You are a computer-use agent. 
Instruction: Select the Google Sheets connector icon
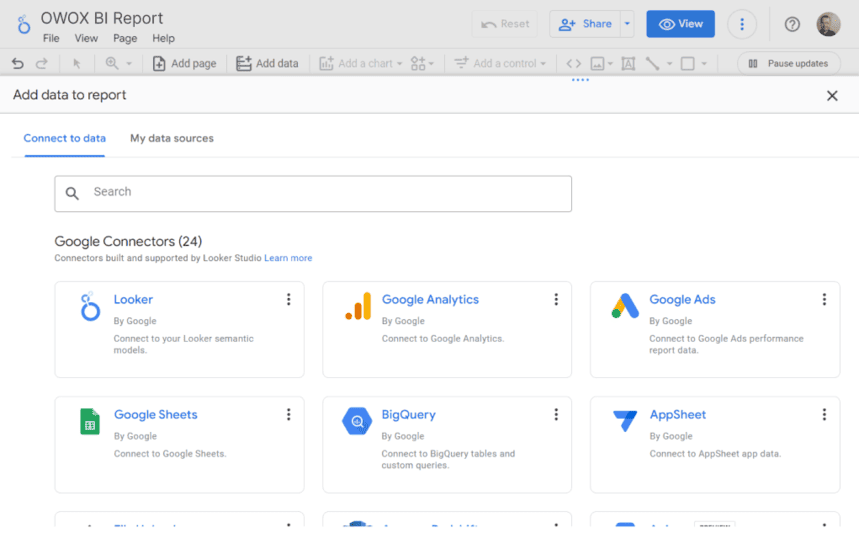click(x=90, y=421)
